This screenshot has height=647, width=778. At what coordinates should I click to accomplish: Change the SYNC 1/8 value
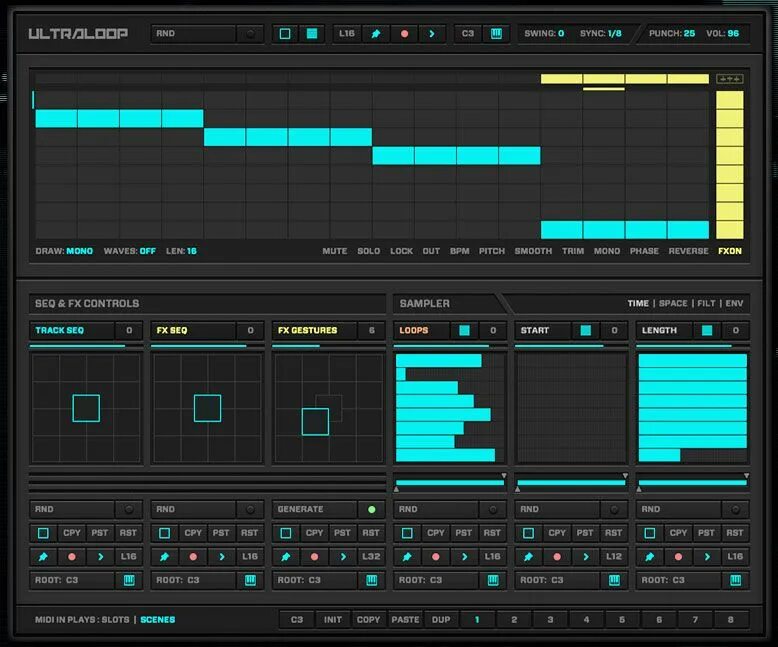(601, 34)
